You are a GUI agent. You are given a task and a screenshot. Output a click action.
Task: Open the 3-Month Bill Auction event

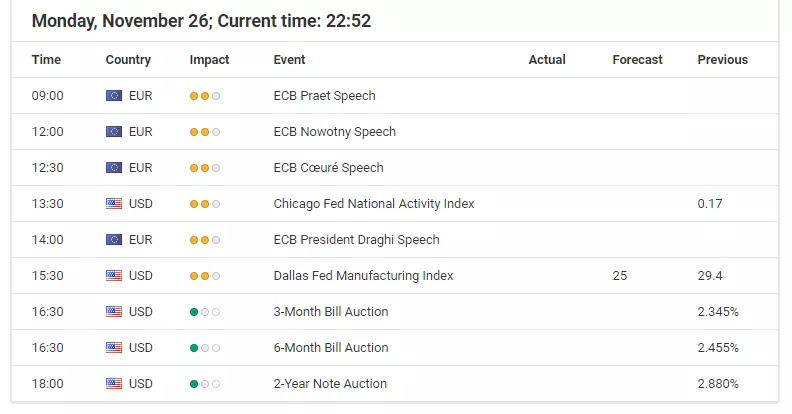[x=331, y=312]
